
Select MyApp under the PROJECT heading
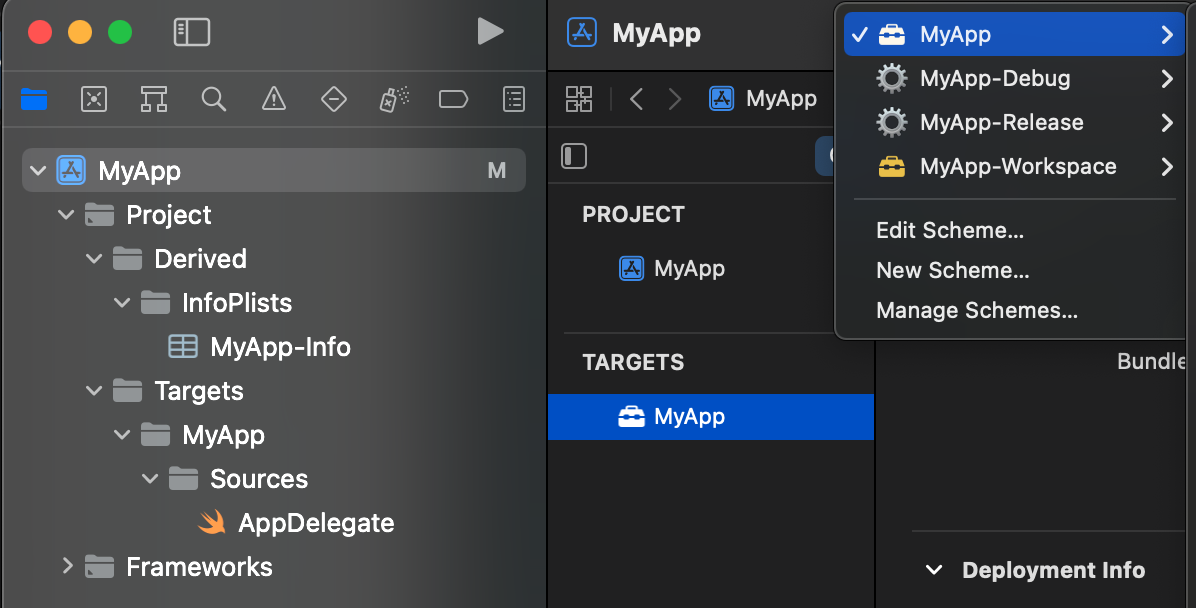click(x=711, y=269)
